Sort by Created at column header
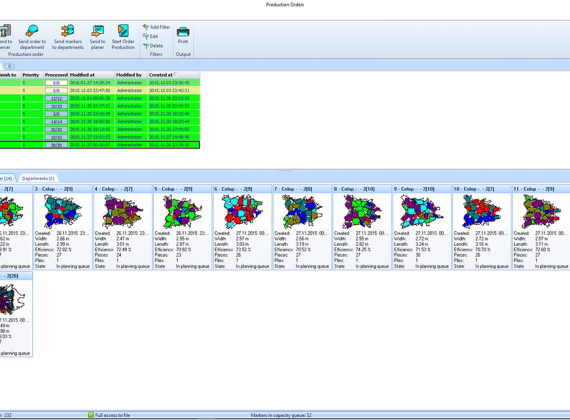The height and width of the screenshot is (420, 570). pos(174,75)
